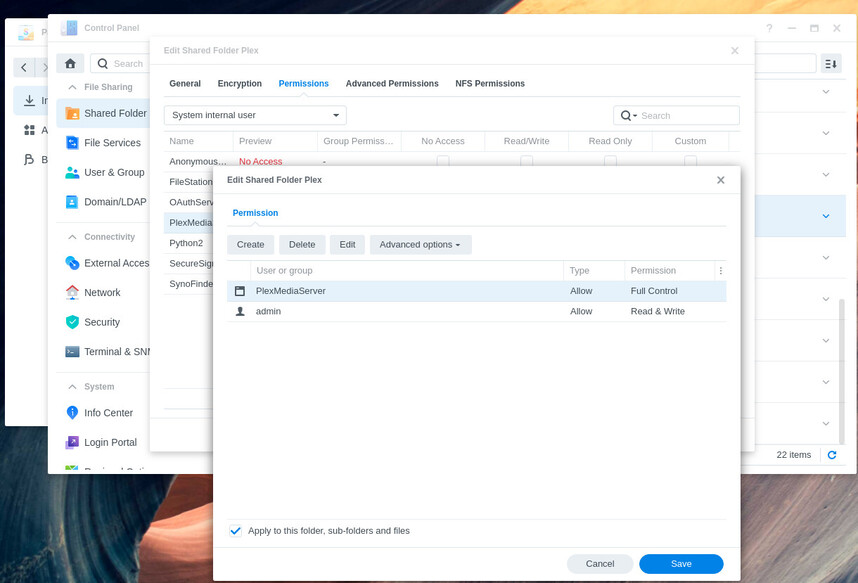Image resolution: width=858 pixels, height=583 pixels.
Task: Open Domain/LDAP settings
Action: click(x=103, y=202)
